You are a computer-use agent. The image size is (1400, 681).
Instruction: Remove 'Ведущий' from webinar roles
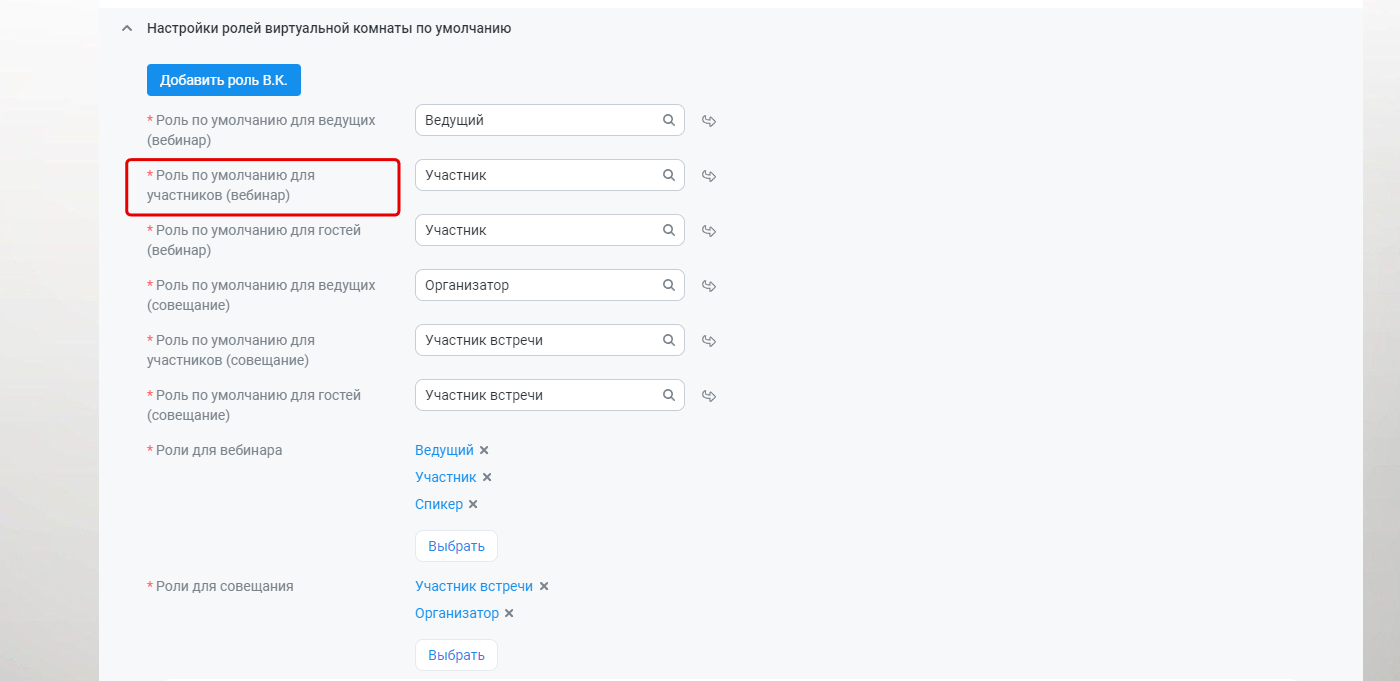(484, 451)
